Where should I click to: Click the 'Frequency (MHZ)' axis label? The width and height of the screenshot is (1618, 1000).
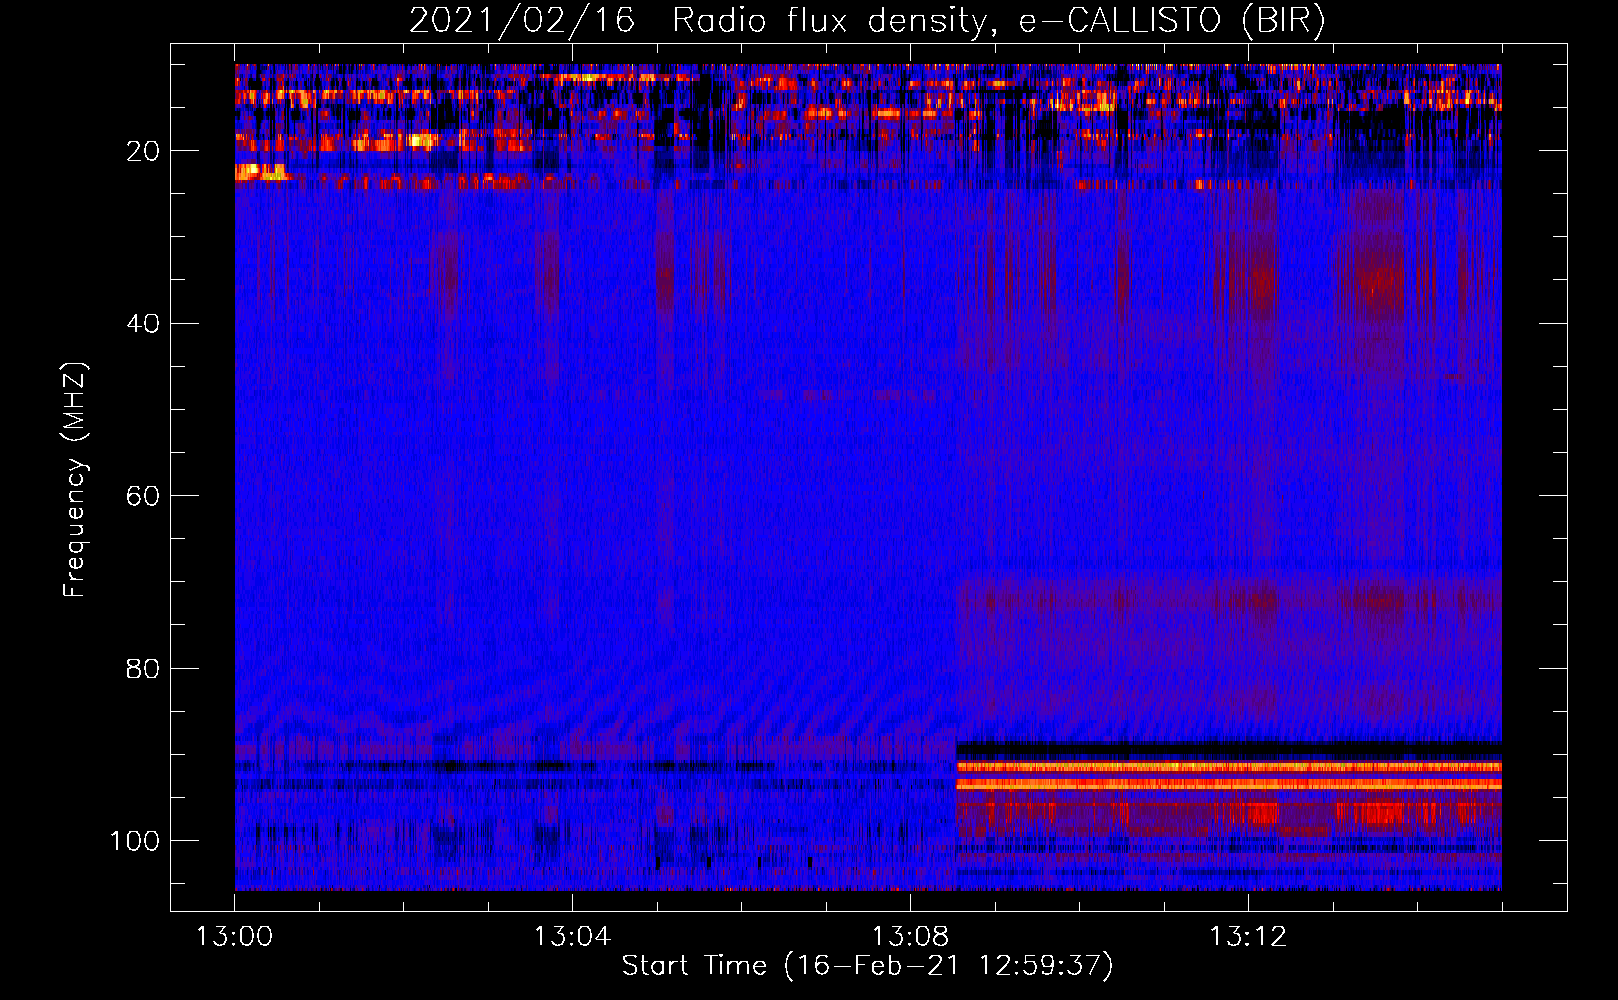(x=76, y=480)
